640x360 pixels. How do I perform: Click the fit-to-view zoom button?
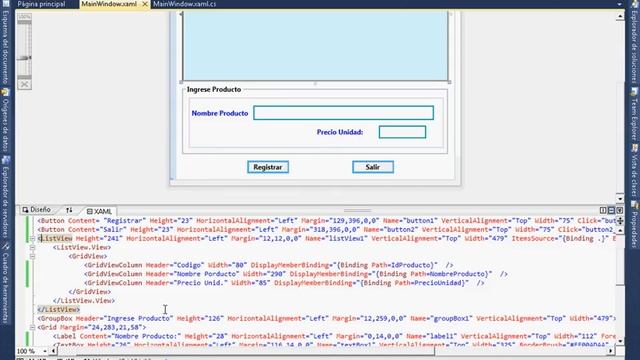tap(24, 84)
